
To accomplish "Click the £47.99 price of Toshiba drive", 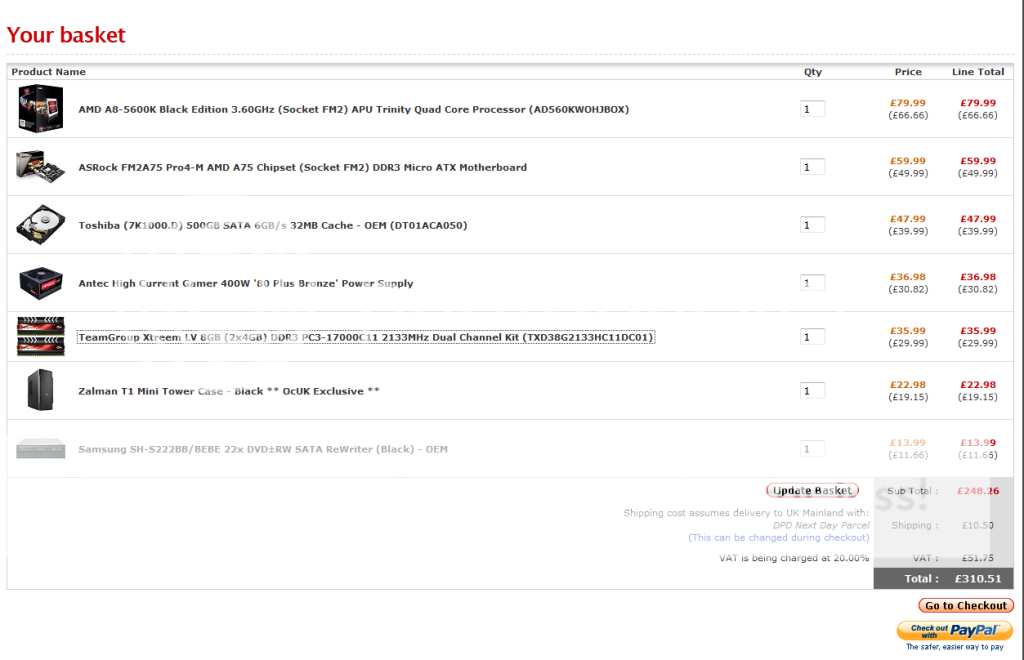I will 908,219.
